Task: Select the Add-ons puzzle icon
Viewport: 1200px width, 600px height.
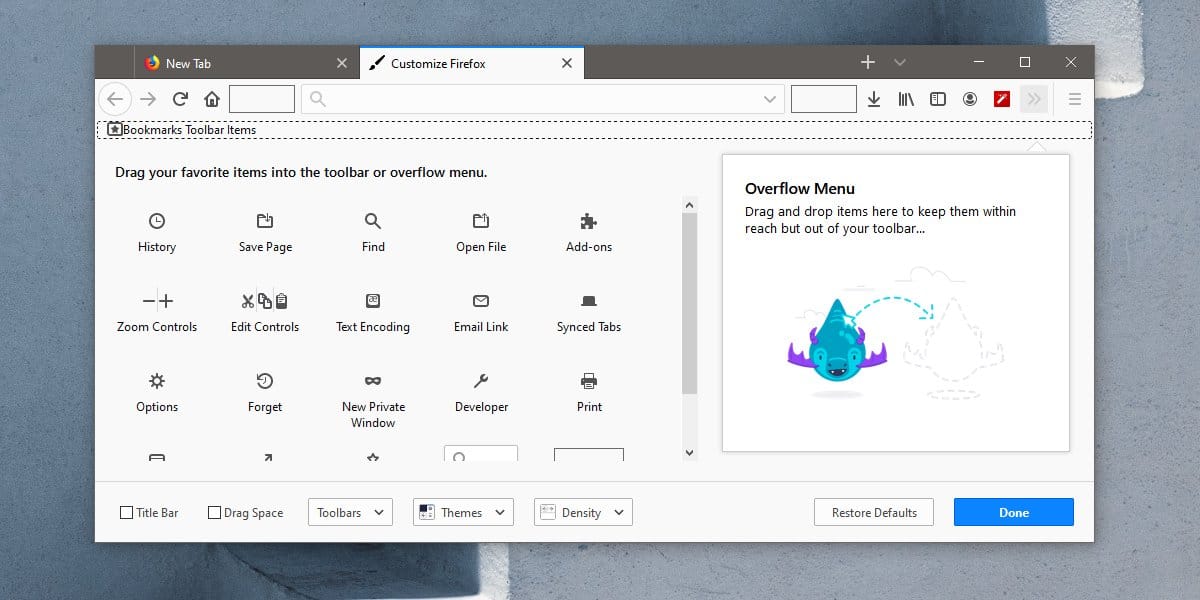Action: (589, 221)
